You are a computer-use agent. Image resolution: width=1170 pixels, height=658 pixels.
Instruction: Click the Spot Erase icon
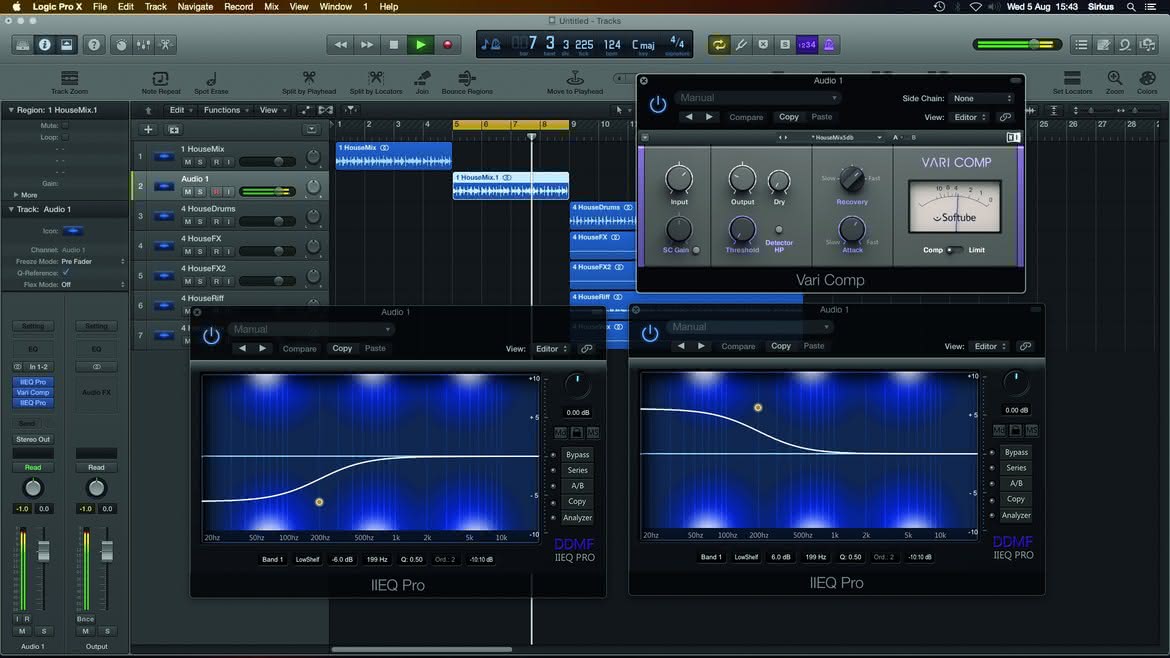pos(211,82)
